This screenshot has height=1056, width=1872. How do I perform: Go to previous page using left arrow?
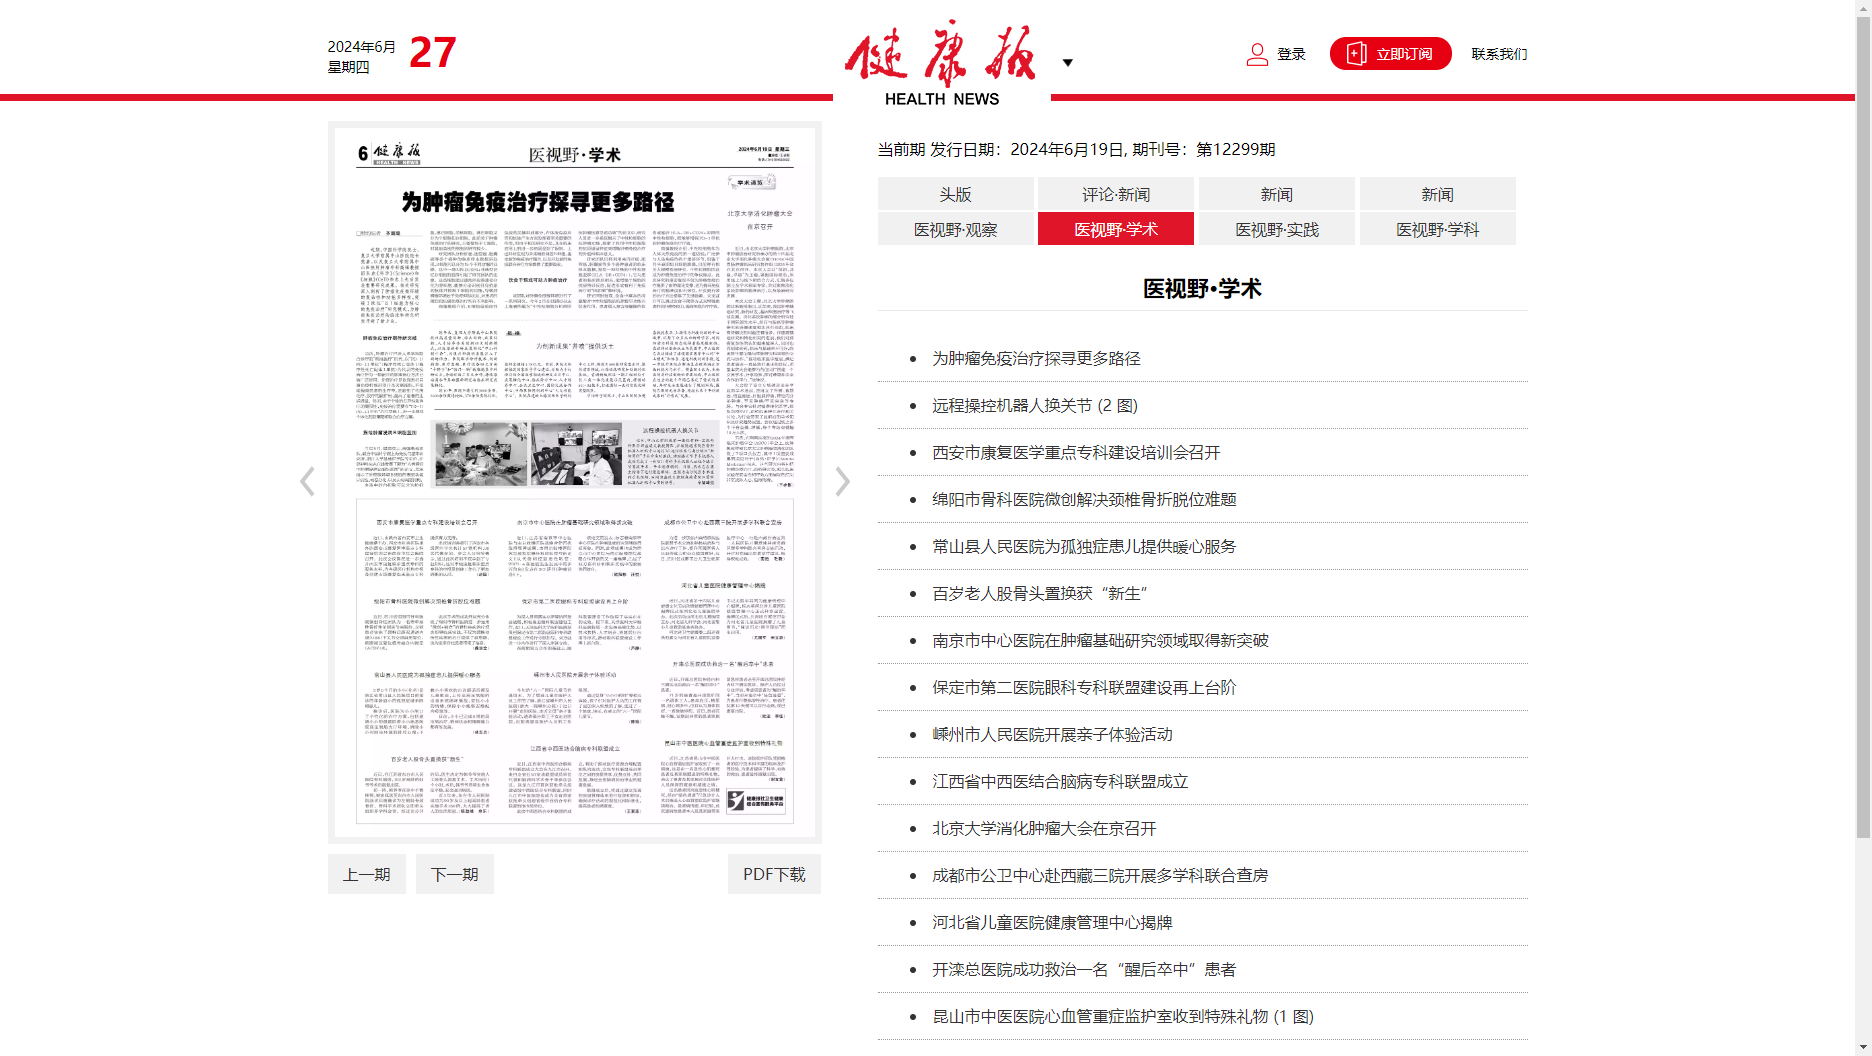307,482
